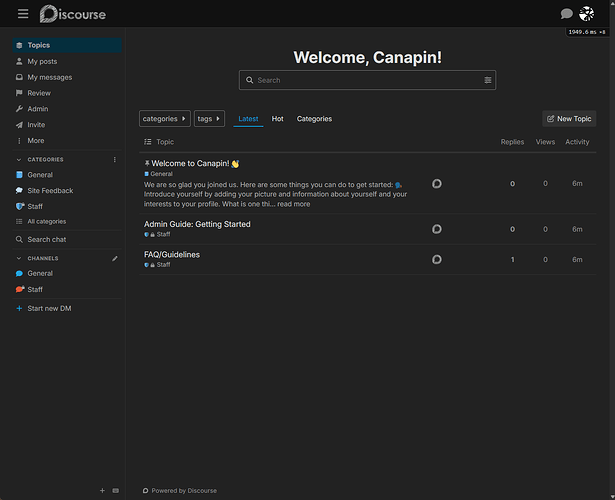
Task: Open Staff badge under FAQ/Guidelines topic
Action: point(157,265)
